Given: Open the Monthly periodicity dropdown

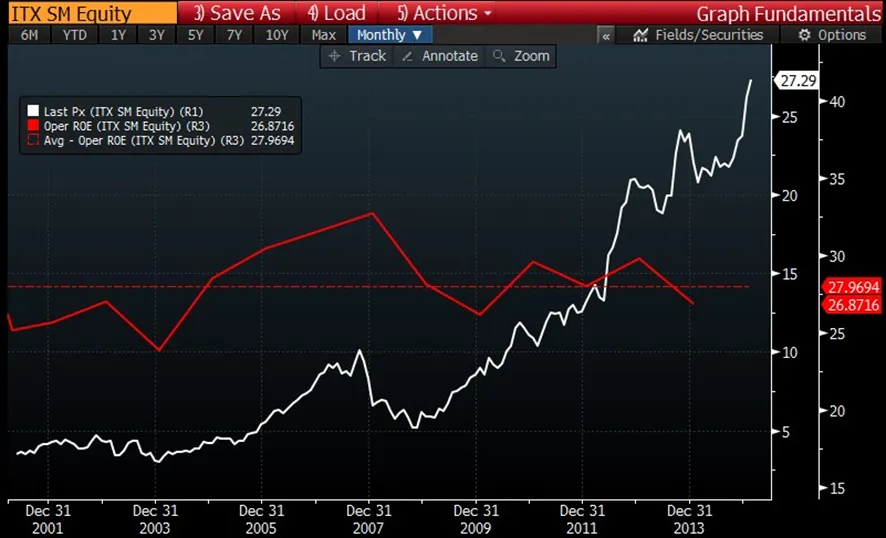Looking at the screenshot, I should pyautogui.click(x=390, y=35).
